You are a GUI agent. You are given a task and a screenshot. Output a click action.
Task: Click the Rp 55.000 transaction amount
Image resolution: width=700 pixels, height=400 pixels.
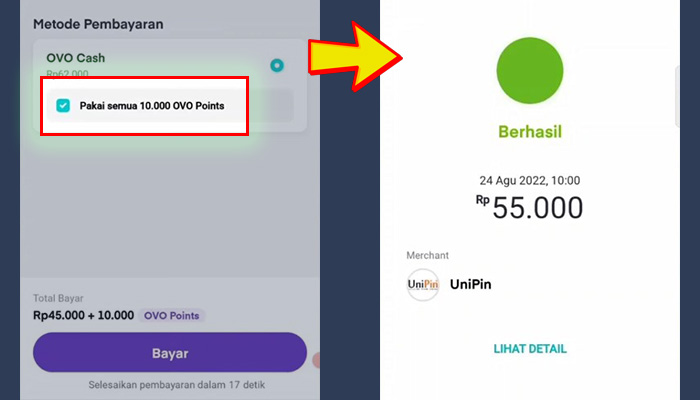pyautogui.click(x=529, y=208)
